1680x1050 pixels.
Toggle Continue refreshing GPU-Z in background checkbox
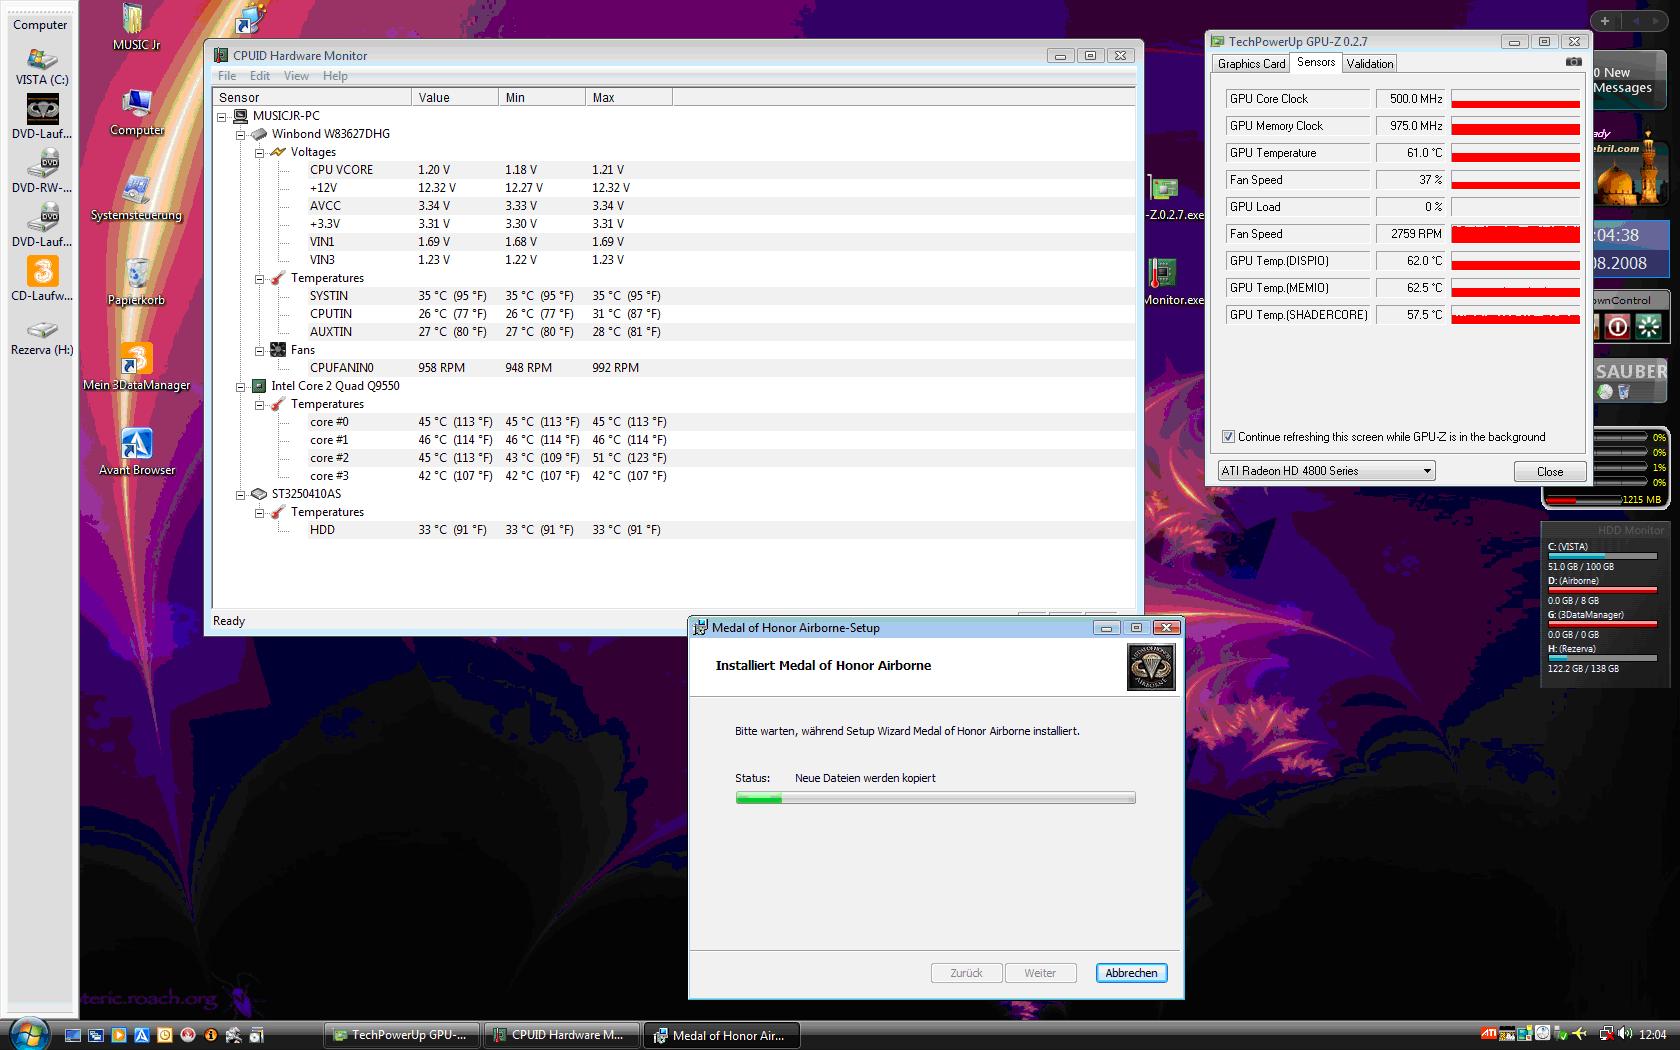pyautogui.click(x=1228, y=437)
